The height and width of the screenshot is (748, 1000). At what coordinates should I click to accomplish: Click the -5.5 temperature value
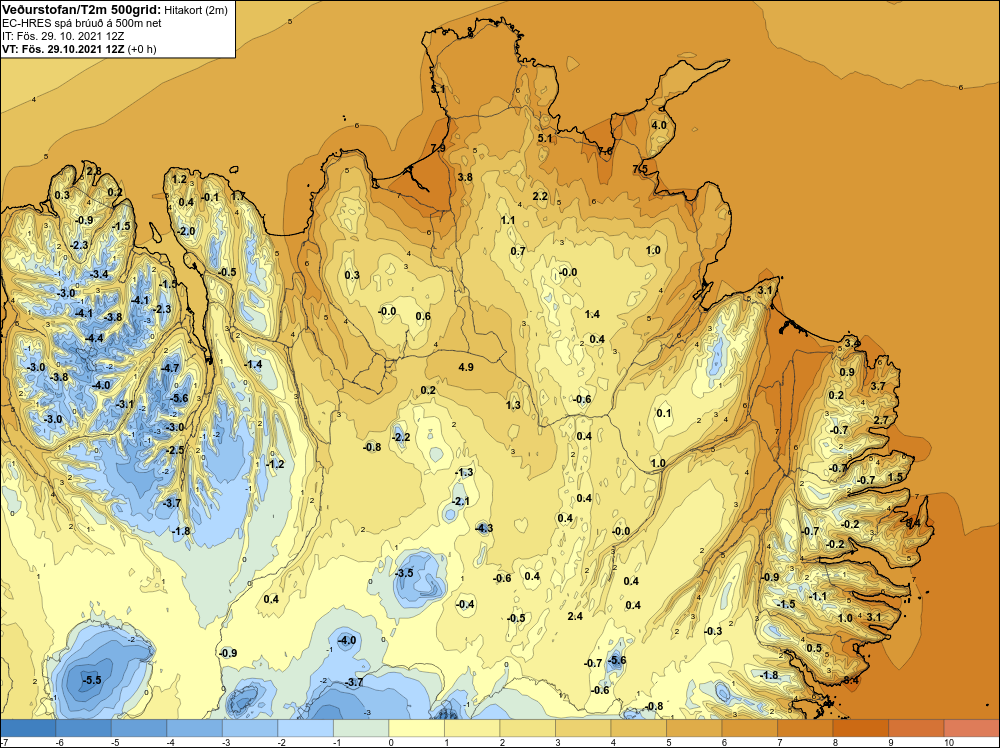point(92,680)
